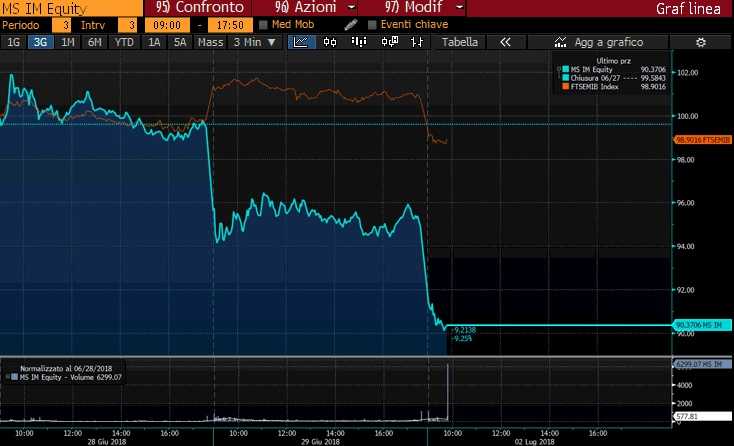This screenshot has width=734, height=446.
Task: Click the 90.3706 MS IM price tag
Action: (703, 325)
